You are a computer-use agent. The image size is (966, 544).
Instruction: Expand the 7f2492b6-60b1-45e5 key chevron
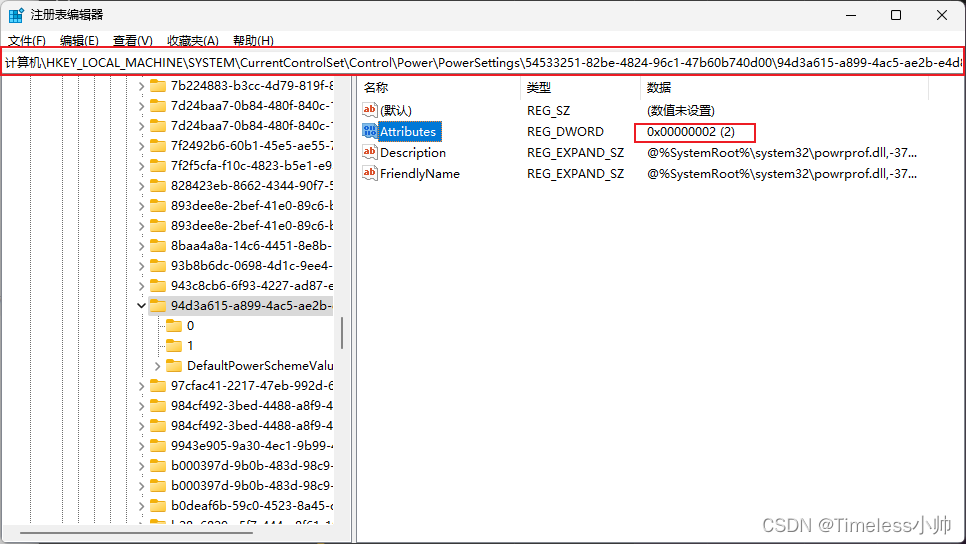(141, 146)
